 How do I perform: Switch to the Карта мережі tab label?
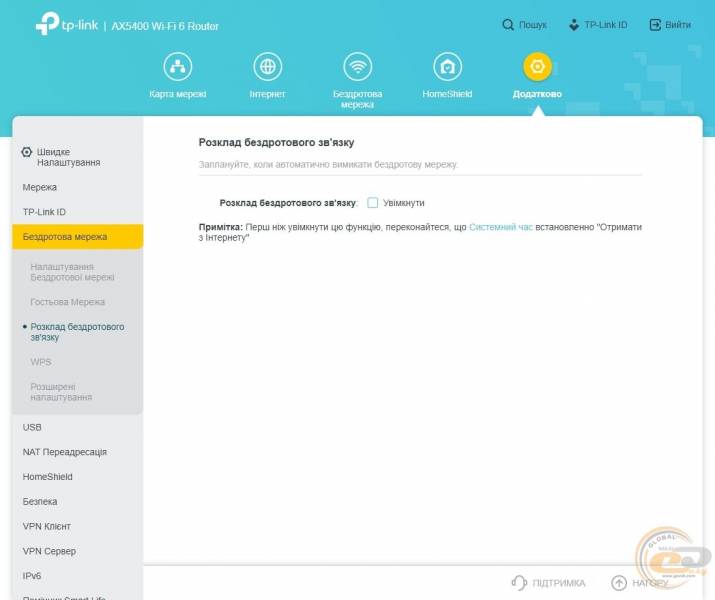[x=178, y=94]
